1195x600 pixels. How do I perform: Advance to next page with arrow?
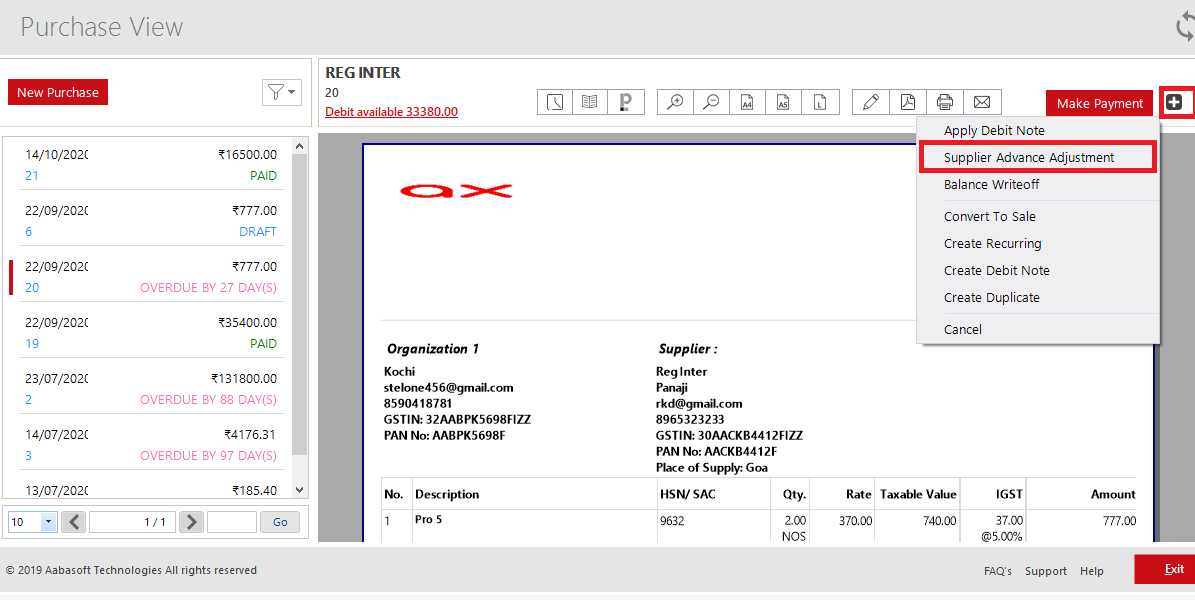click(x=190, y=521)
